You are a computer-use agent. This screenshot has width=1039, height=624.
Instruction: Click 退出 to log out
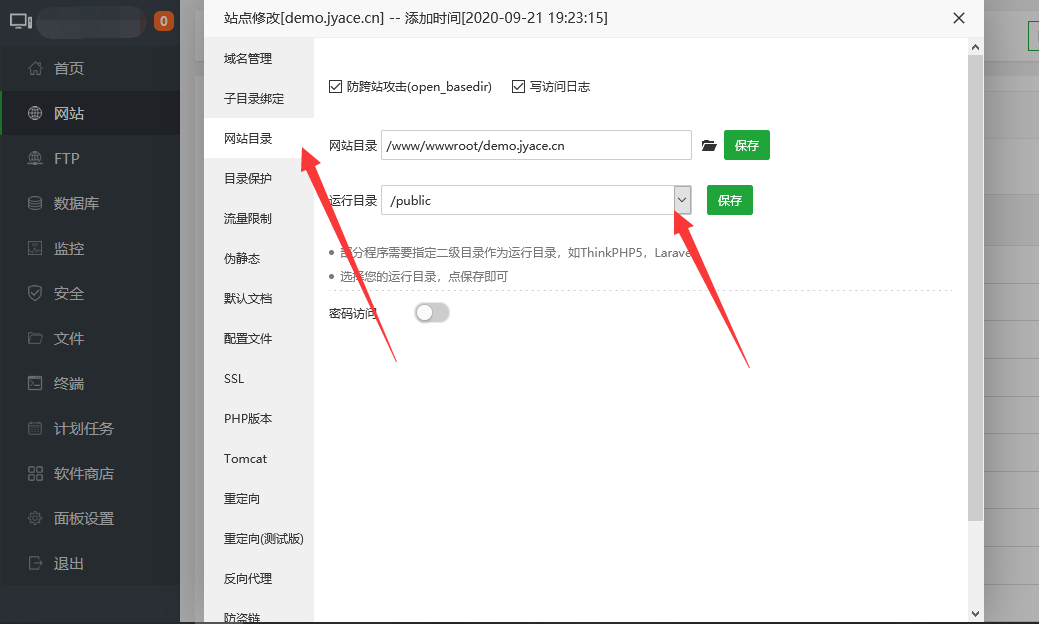pos(90,564)
